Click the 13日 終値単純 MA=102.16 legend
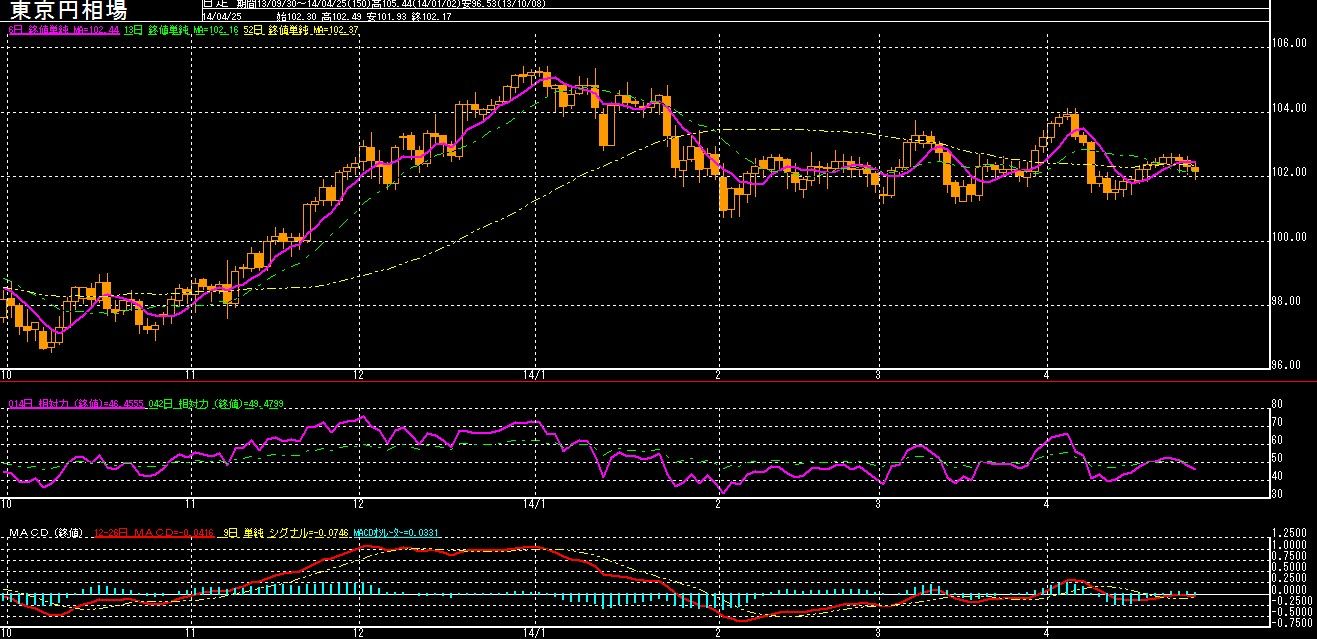Screen dimensions: 1317x639 click(x=180, y=31)
